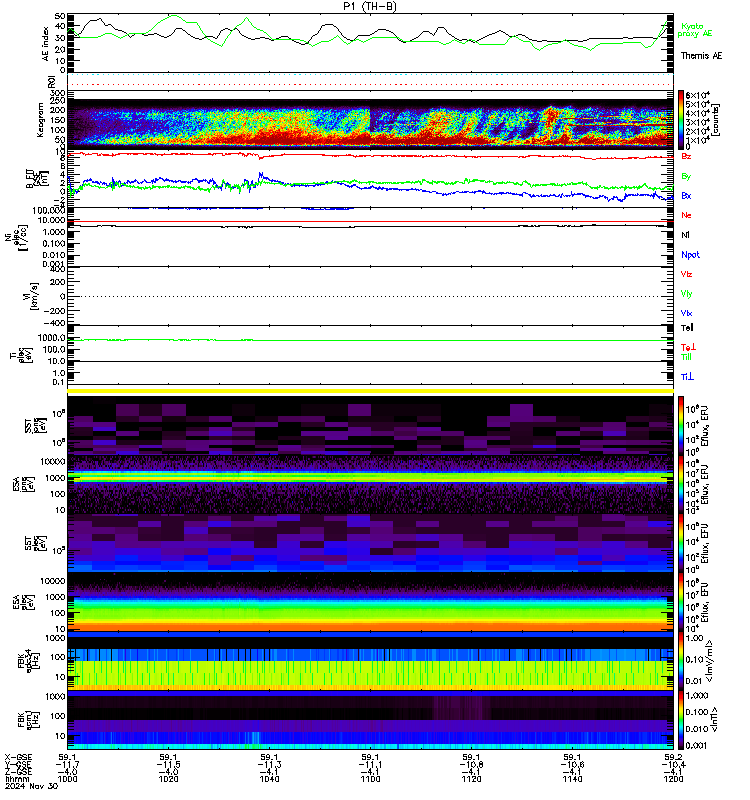Click the Y-GSE value -10.6
The height and width of the screenshot is (800, 750).
(572, 765)
